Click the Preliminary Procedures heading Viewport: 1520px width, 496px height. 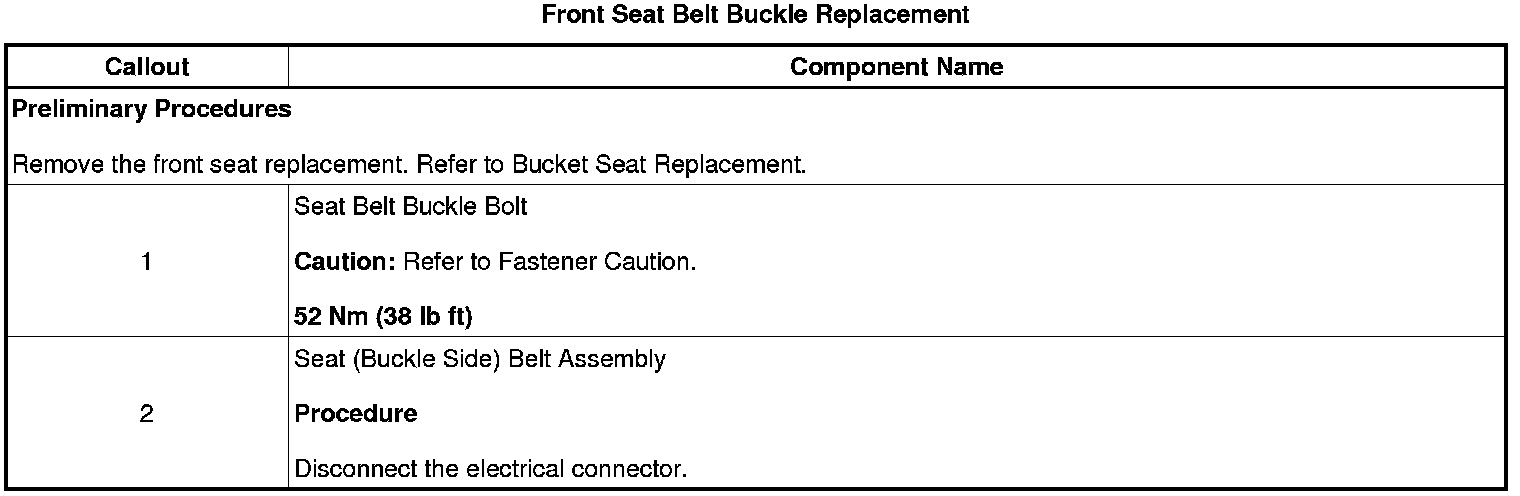pyautogui.click(x=151, y=109)
